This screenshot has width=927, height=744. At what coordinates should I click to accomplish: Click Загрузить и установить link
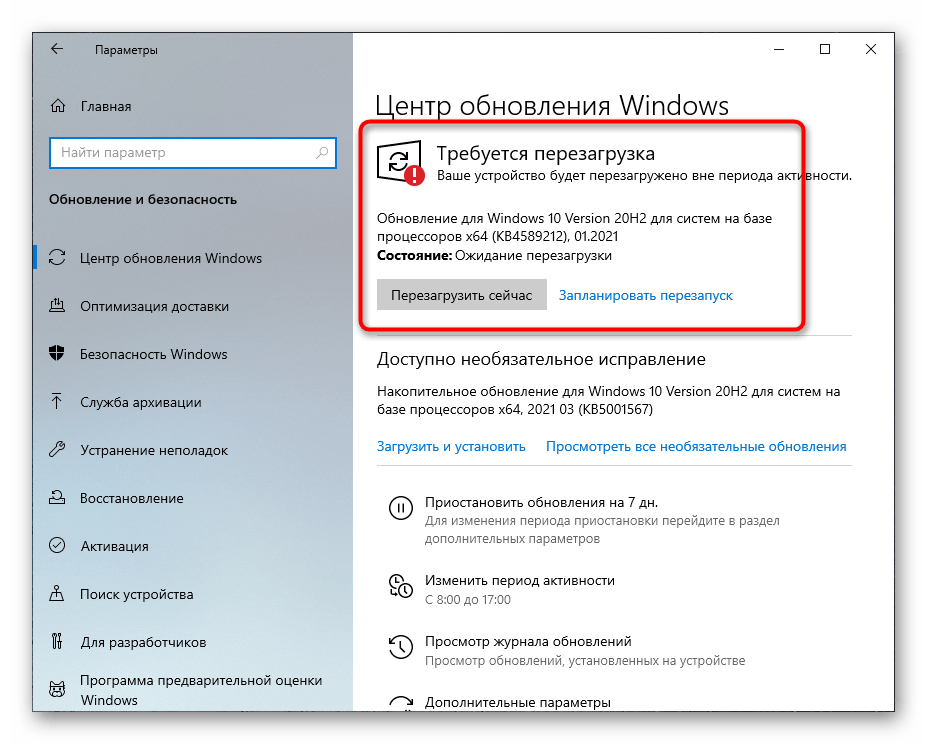[x=451, y=447]
